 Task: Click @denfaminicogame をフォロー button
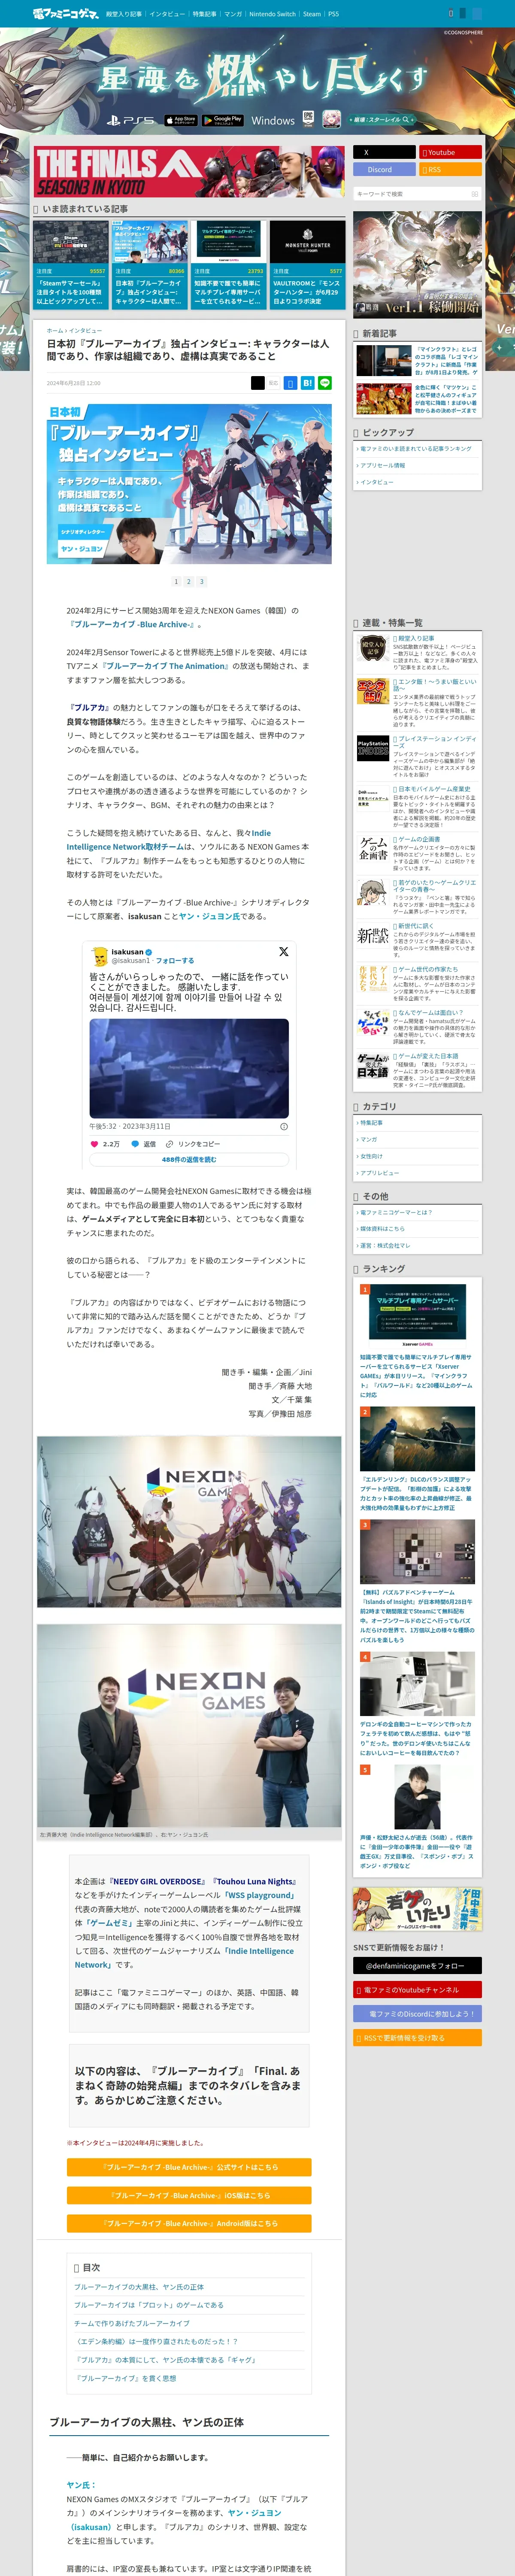point(417,1966)
